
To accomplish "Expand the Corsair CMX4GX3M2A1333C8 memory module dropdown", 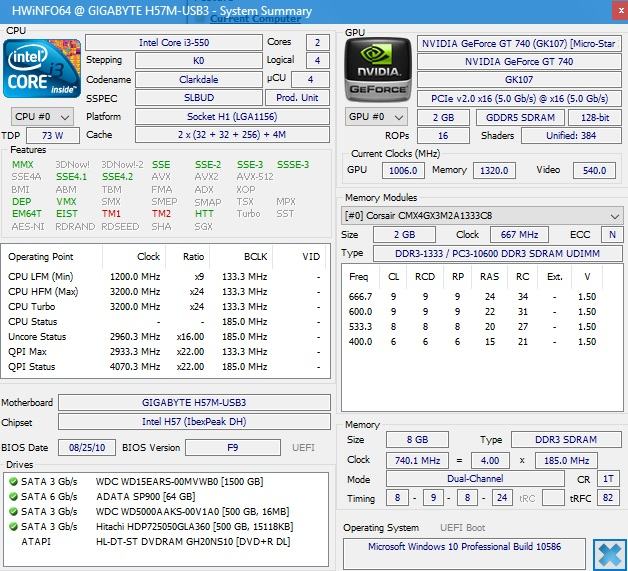I will click(x=482, y=216).
